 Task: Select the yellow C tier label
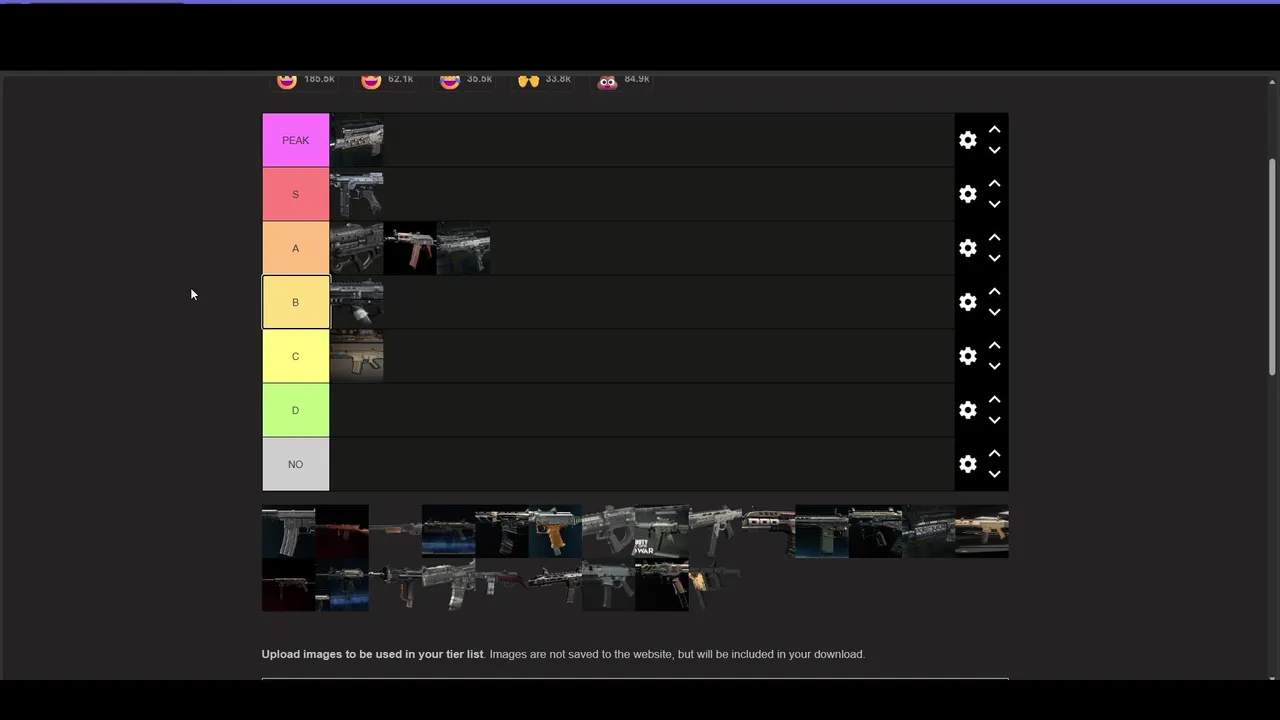[x=296, y=356]
